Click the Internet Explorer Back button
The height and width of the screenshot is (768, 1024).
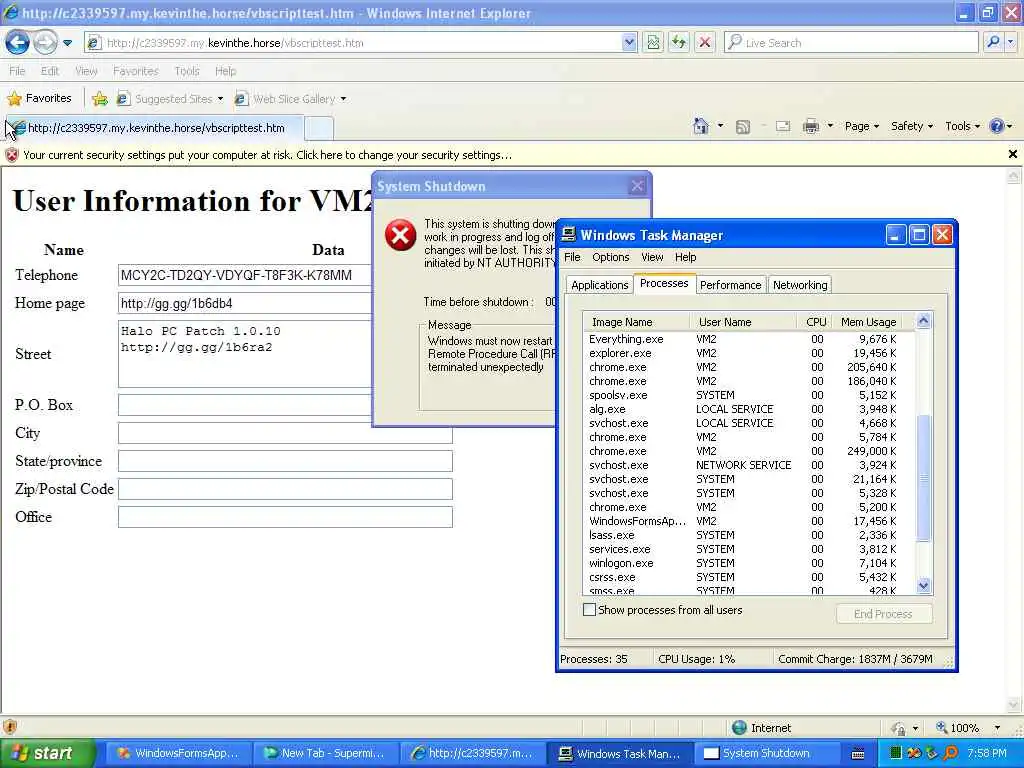[x=18, y=43]
